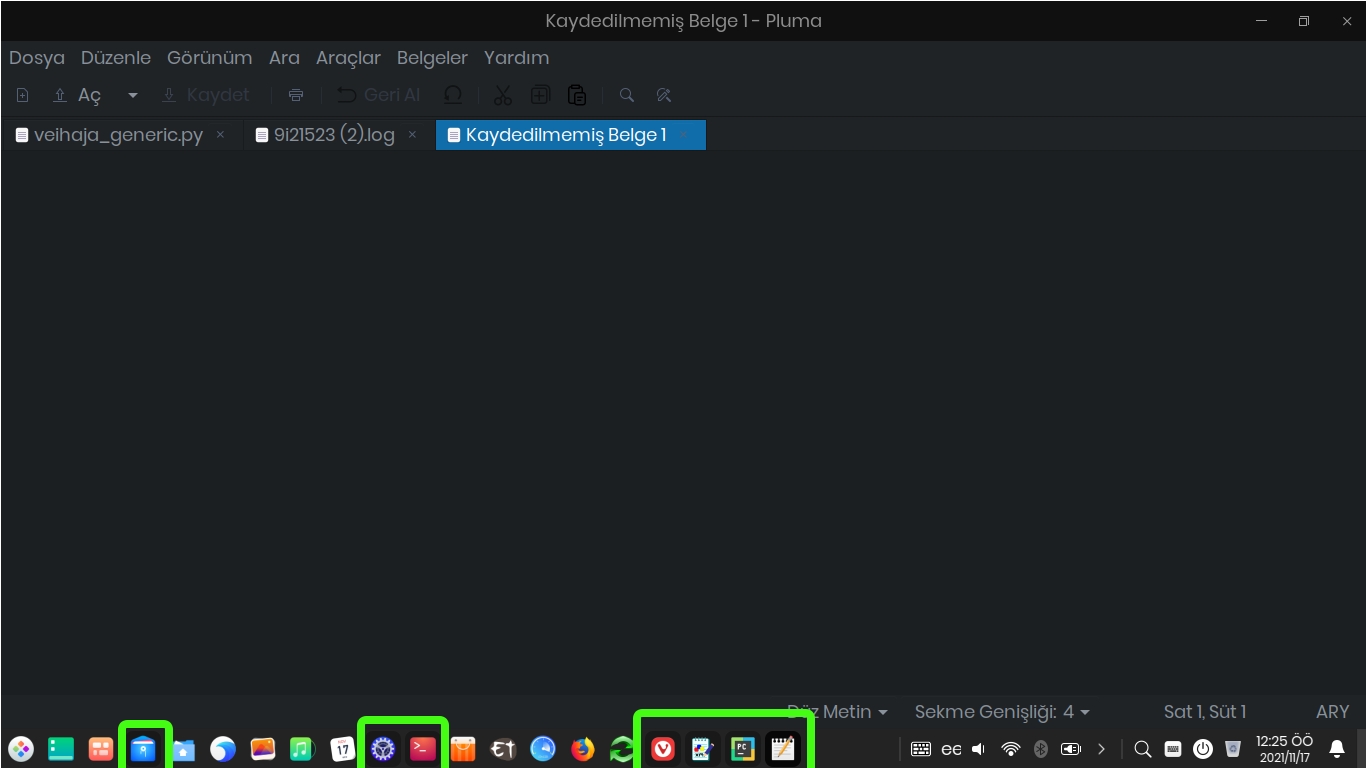Paste from clipboard with the paste icon
Image resolution: width=1366 pixels, height=768 pixels.
577,95
